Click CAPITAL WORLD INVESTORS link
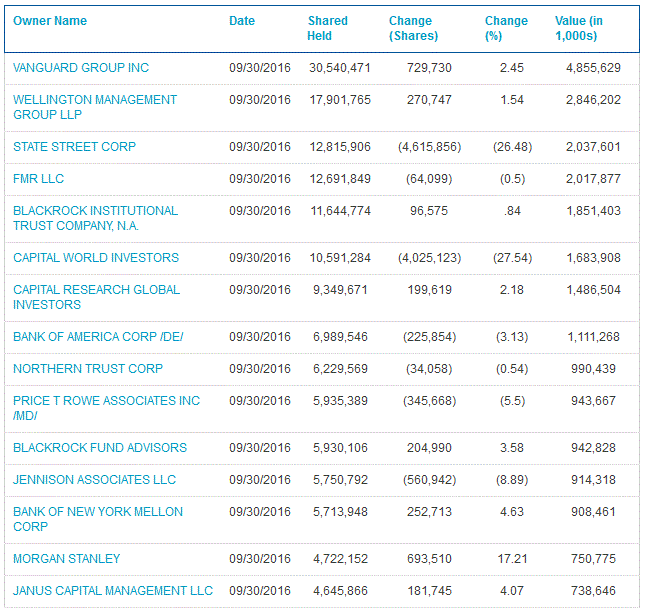This screenshot has width=645, height=613. point(96,258)
